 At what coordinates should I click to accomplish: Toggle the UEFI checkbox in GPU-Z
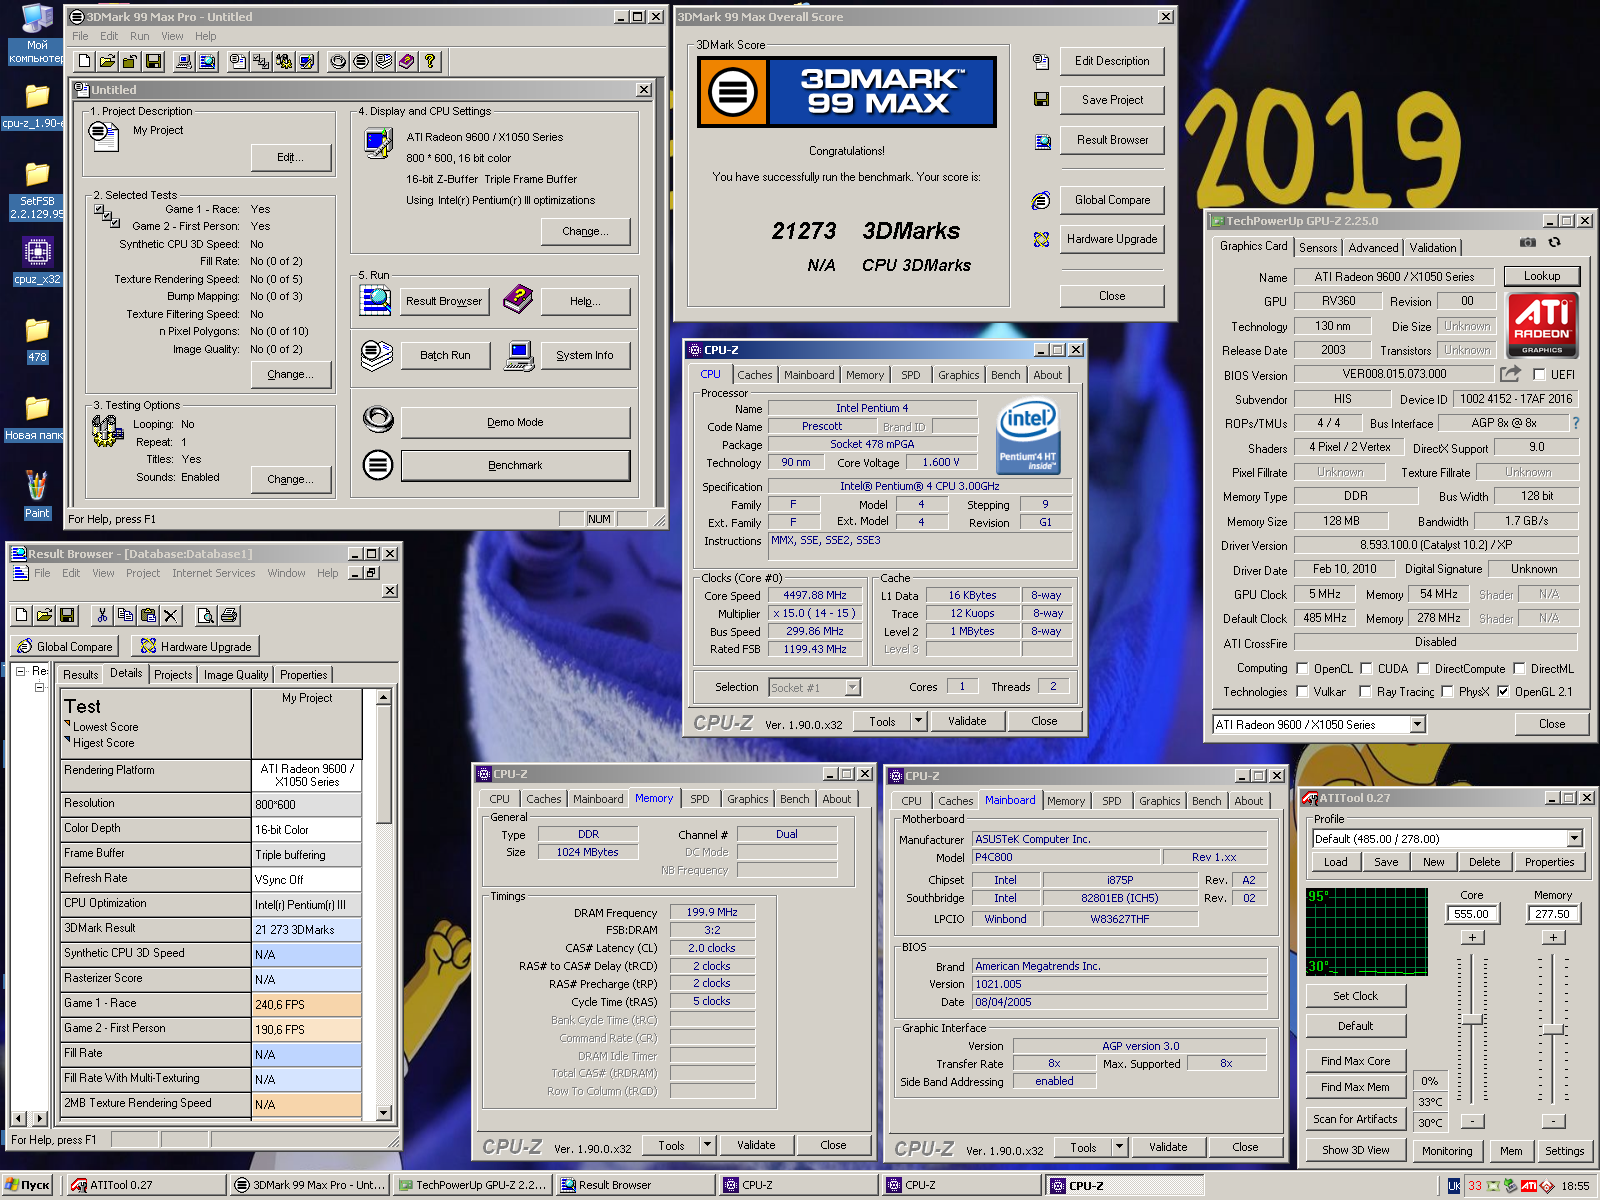[1540, 374]
